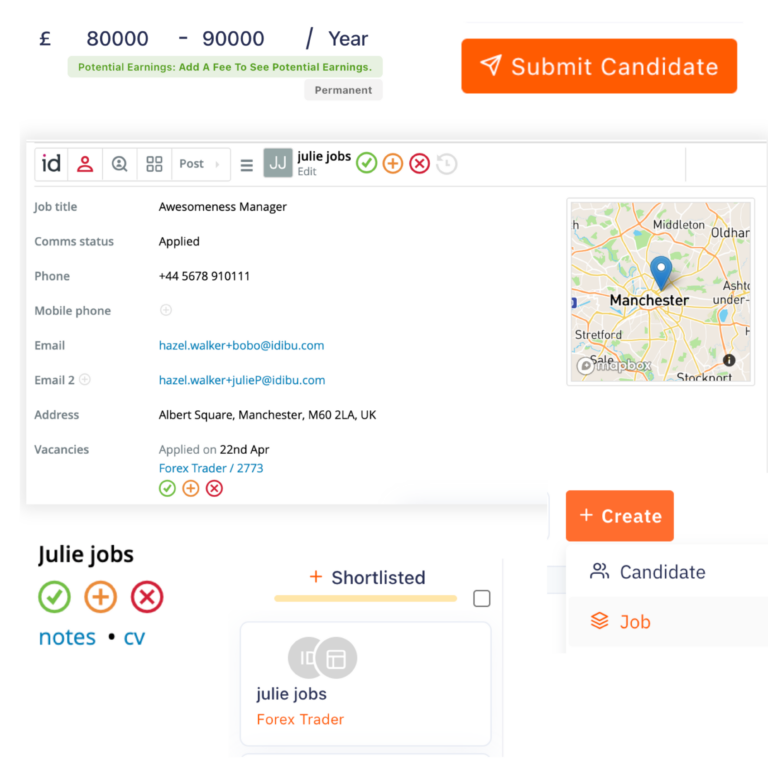Open julie jobs card name
The height and width of the screenshot is (768, 768).
[291, 694]
